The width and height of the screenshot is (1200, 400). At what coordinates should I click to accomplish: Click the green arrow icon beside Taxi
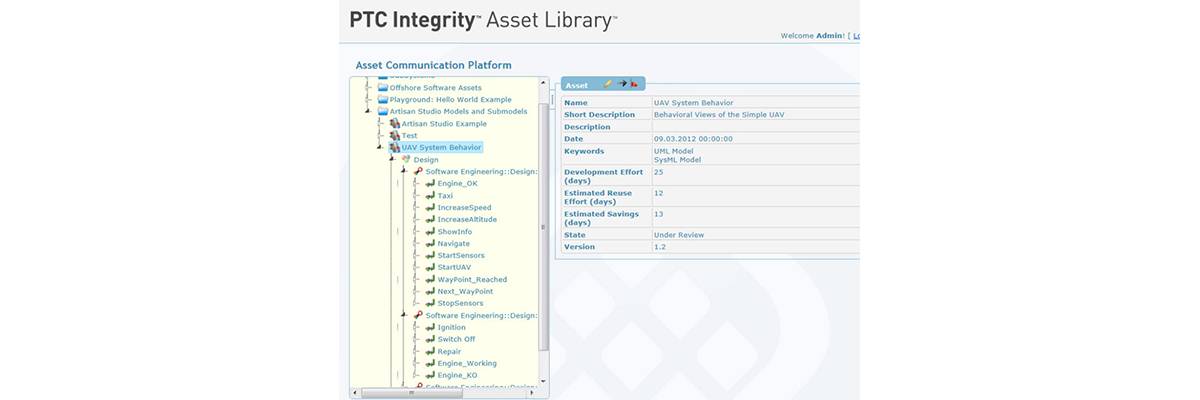430,196
